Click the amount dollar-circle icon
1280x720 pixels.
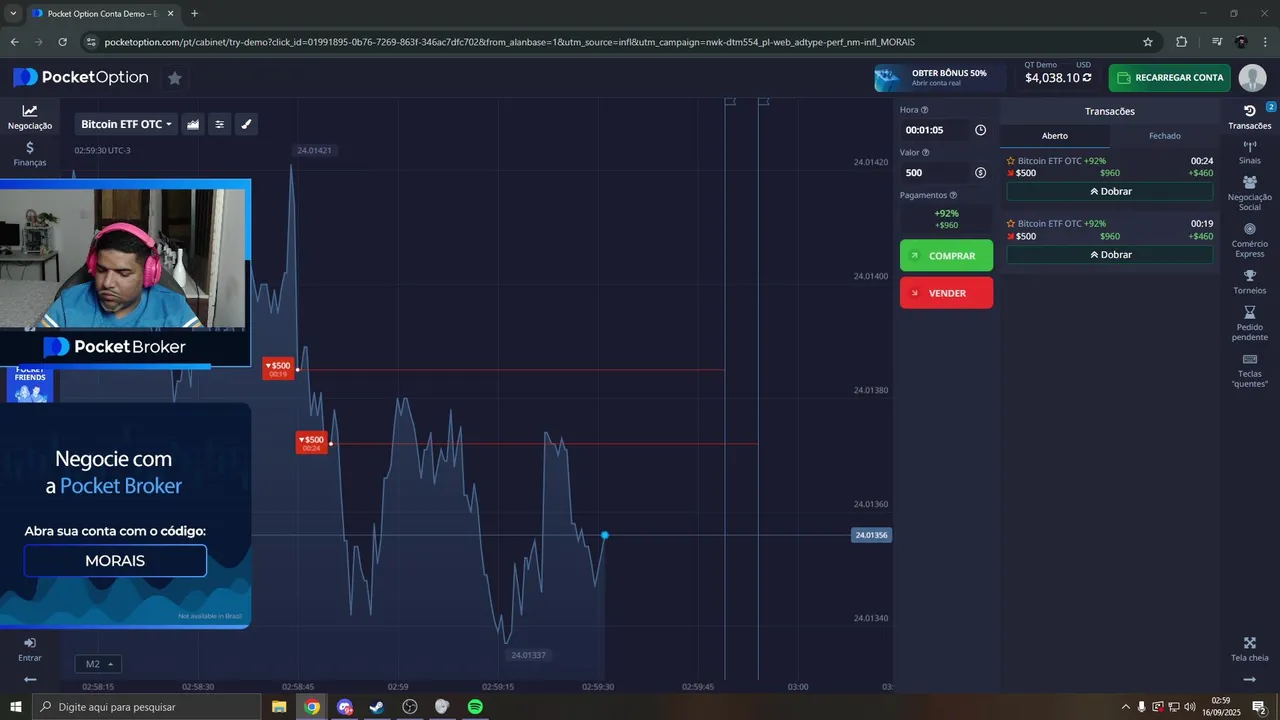pyautogui.click(x=980, y=173)
